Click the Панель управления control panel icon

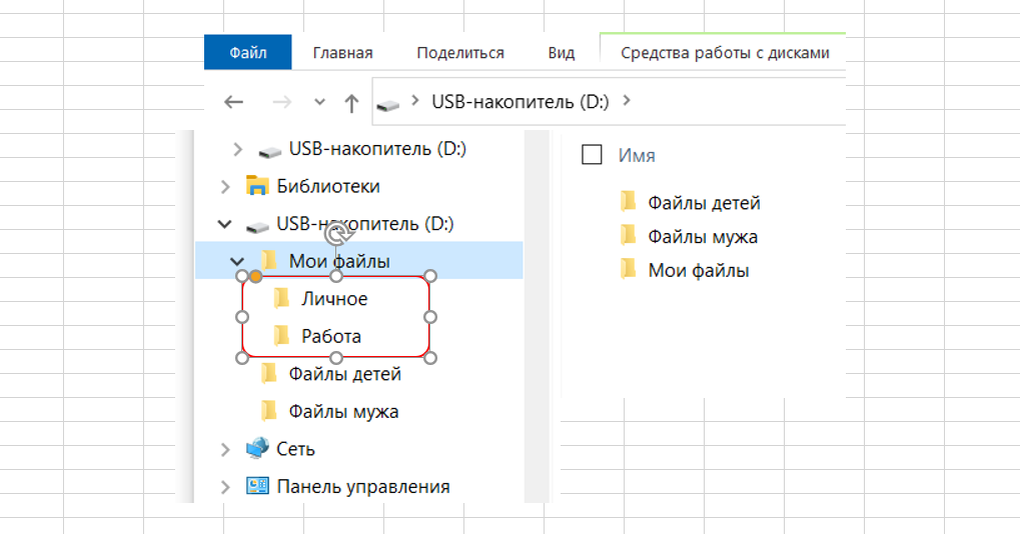point(258,486)
